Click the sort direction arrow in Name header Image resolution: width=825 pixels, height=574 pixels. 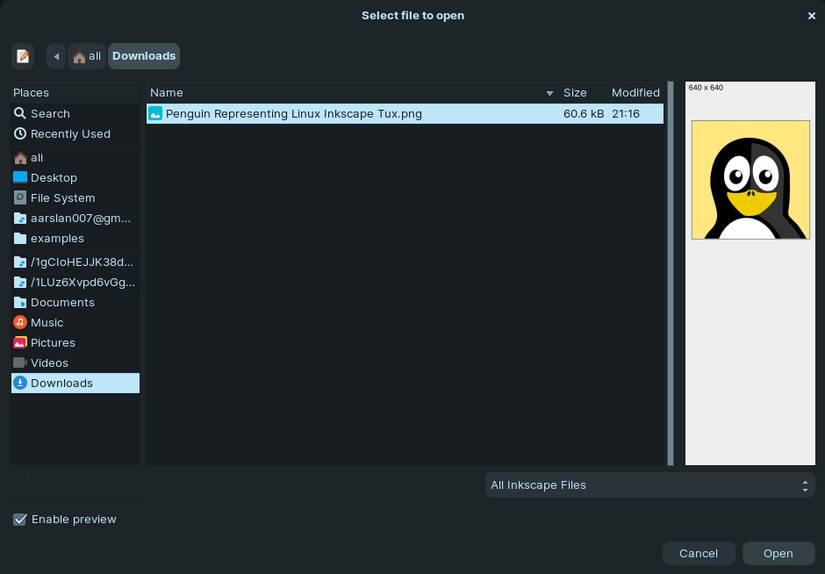point(549,93)
